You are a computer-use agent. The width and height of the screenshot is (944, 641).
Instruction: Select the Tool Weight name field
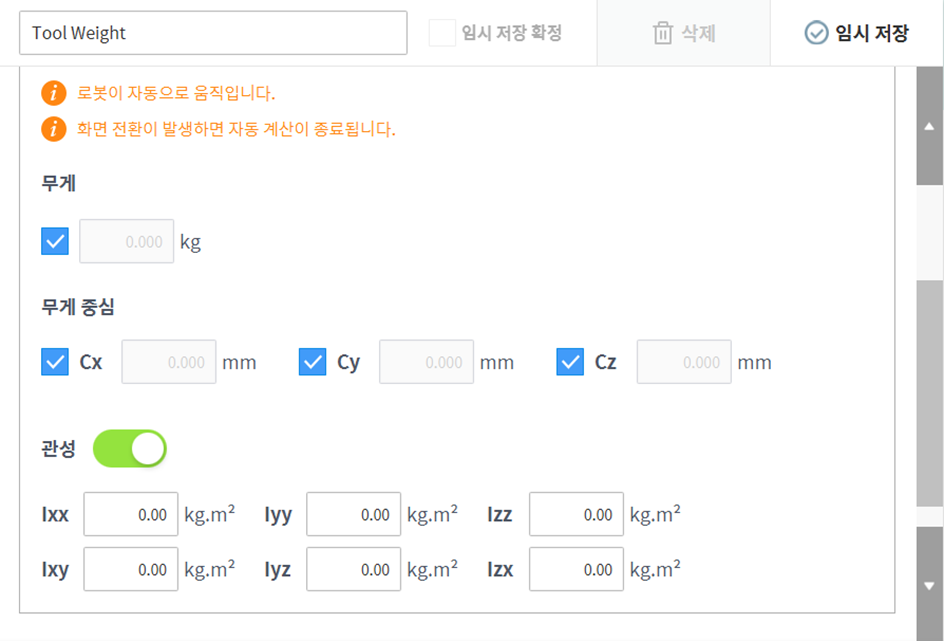point(213,32)
